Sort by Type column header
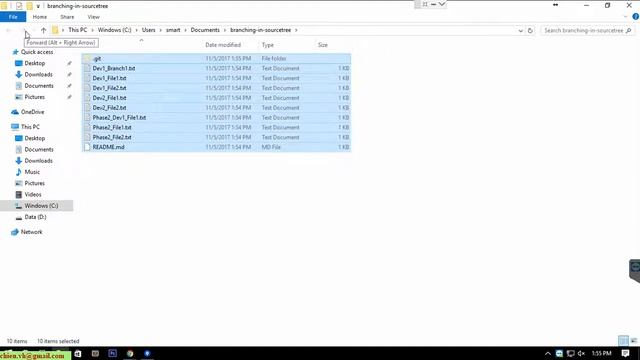640x360 pixels. click(x=268, y=45)
